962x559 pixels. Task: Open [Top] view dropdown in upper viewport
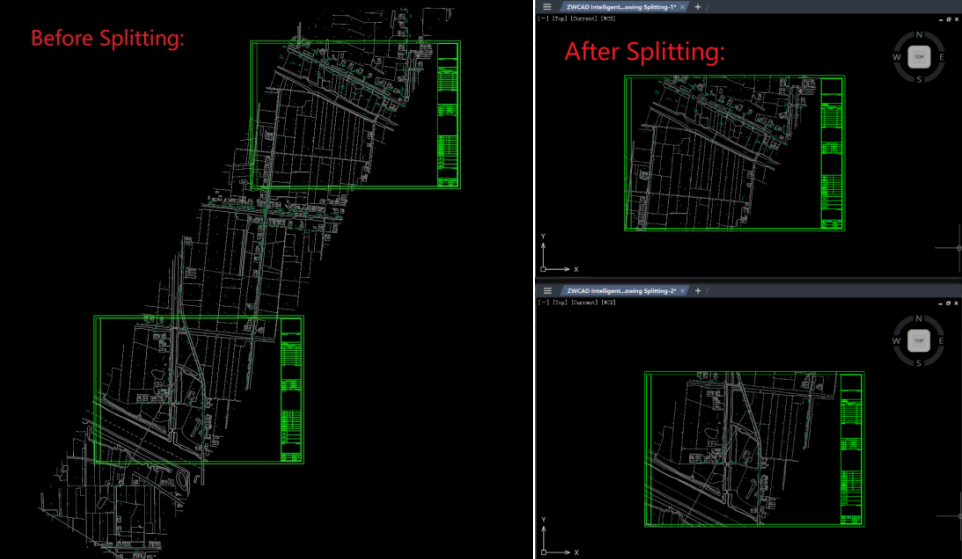[556, 18]
